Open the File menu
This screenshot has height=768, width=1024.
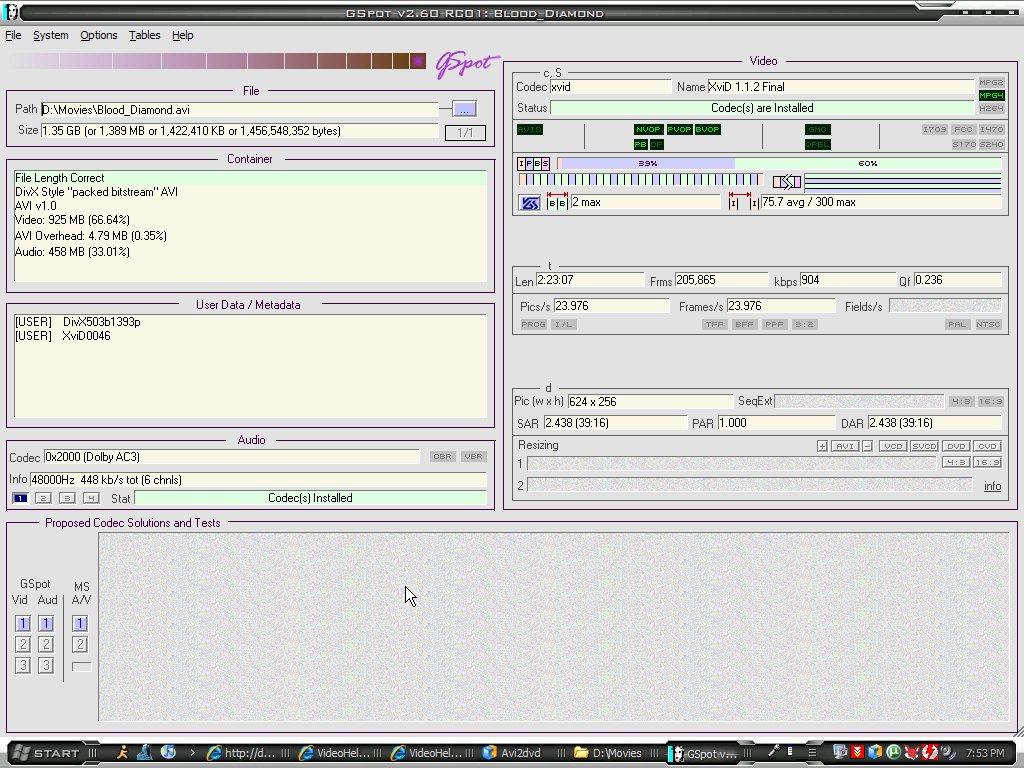(x=13, y=35)
